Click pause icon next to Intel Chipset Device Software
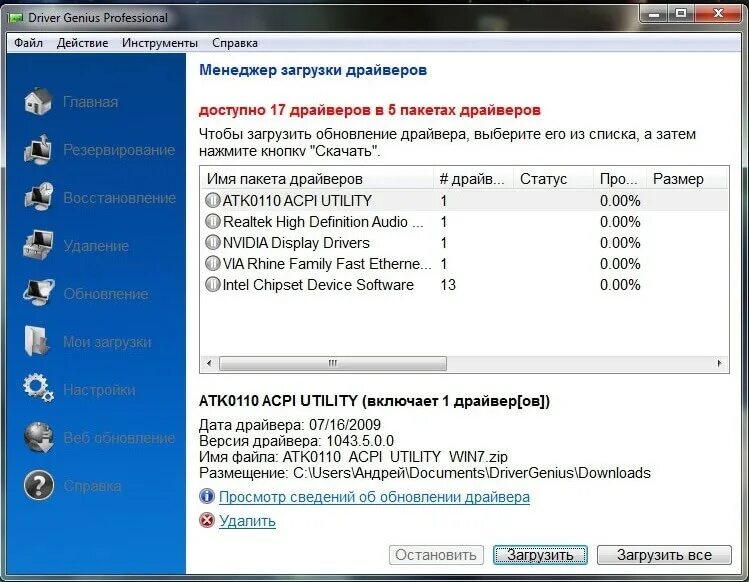Image resolution: width=749 pixels, height=582 pixels. [213, 284]
